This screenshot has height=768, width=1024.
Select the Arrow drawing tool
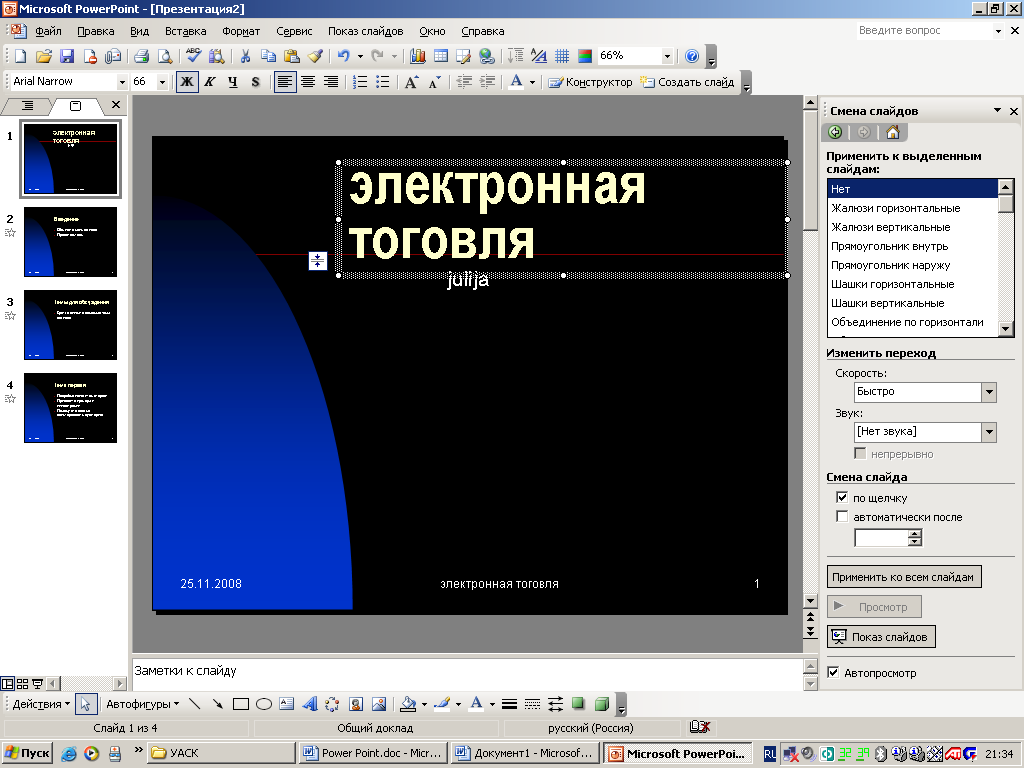(x=217, y=704)
